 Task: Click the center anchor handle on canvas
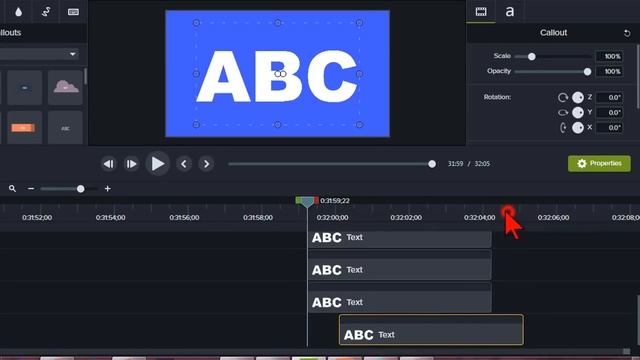[x=280, y=74]
